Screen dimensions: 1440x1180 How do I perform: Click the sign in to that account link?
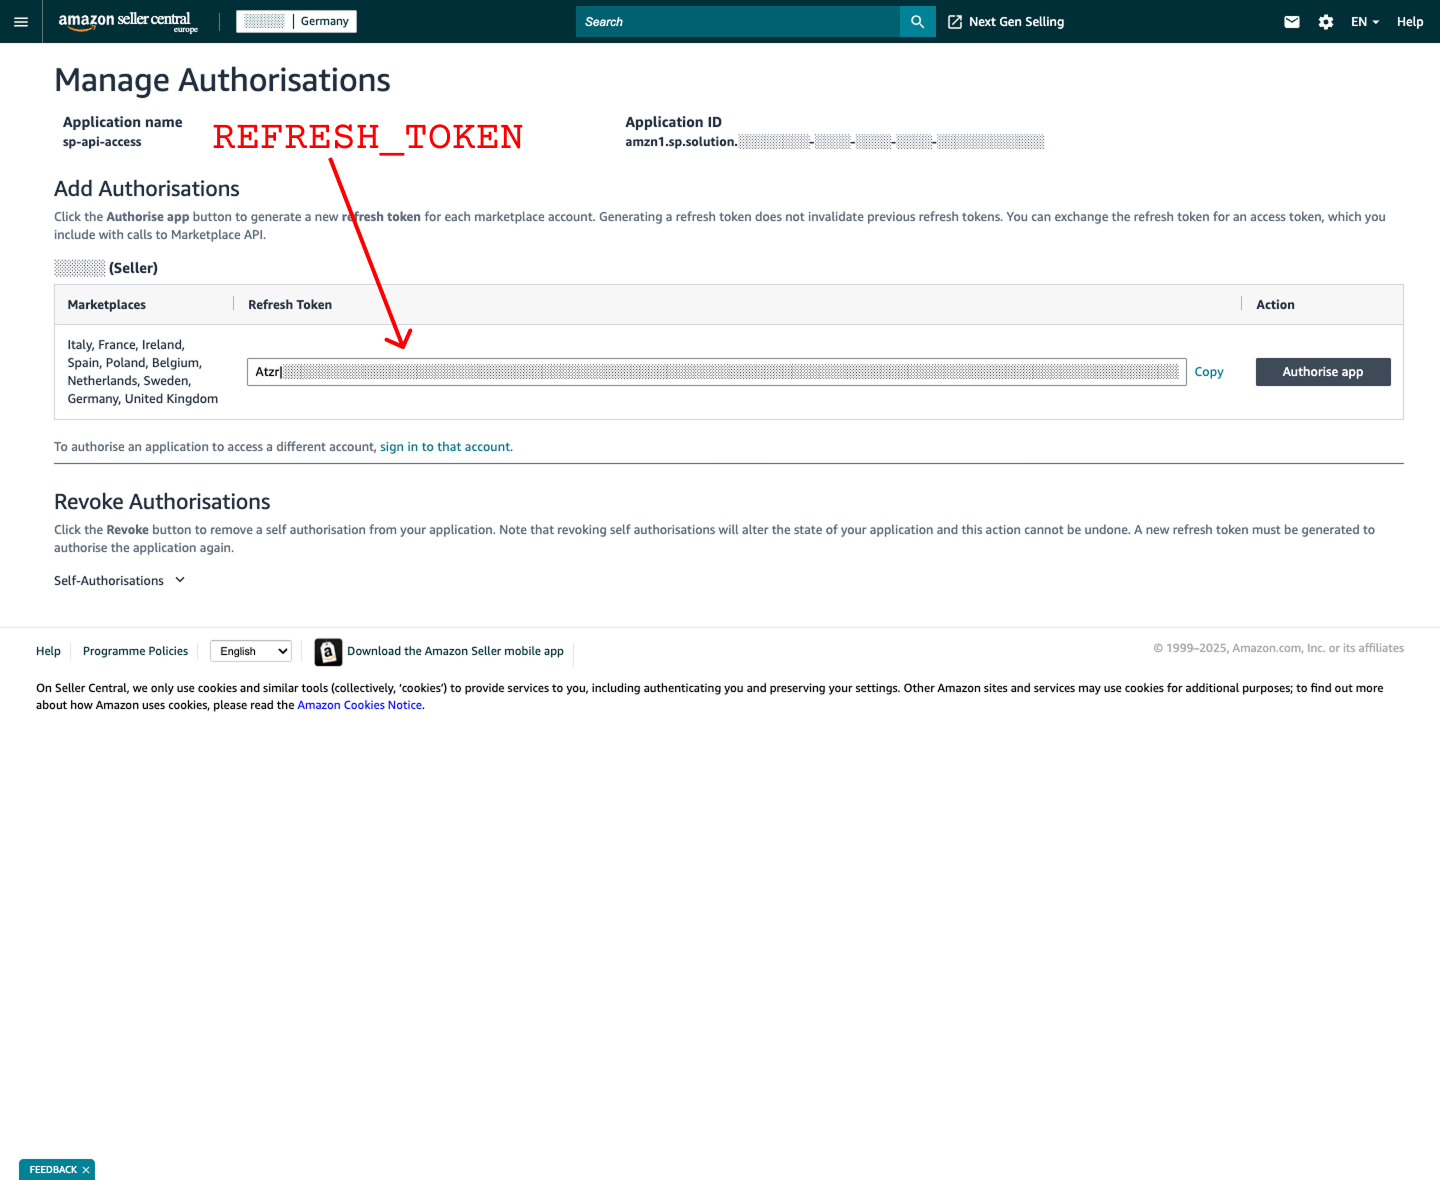click(445, 447)
